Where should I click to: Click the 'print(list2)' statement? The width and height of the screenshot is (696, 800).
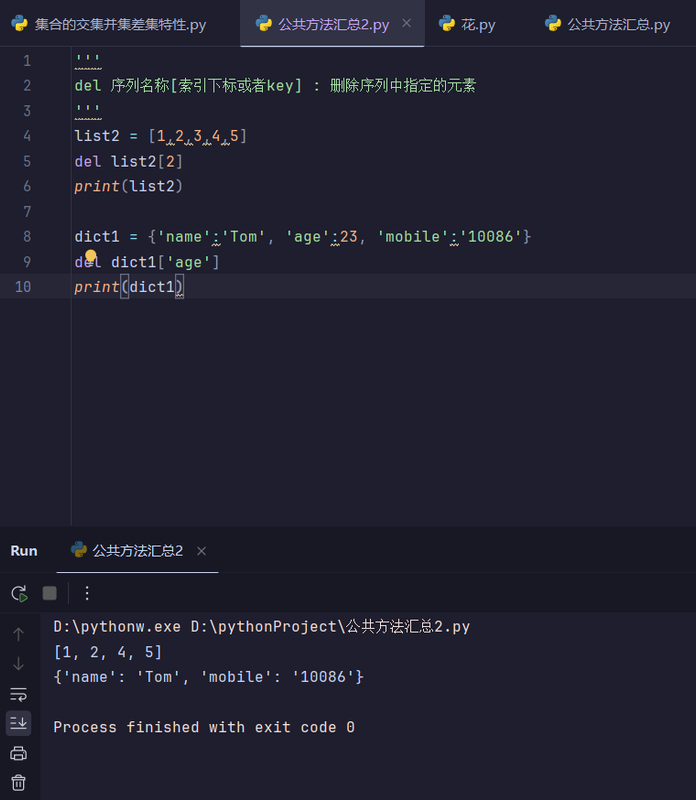[129, 186]
